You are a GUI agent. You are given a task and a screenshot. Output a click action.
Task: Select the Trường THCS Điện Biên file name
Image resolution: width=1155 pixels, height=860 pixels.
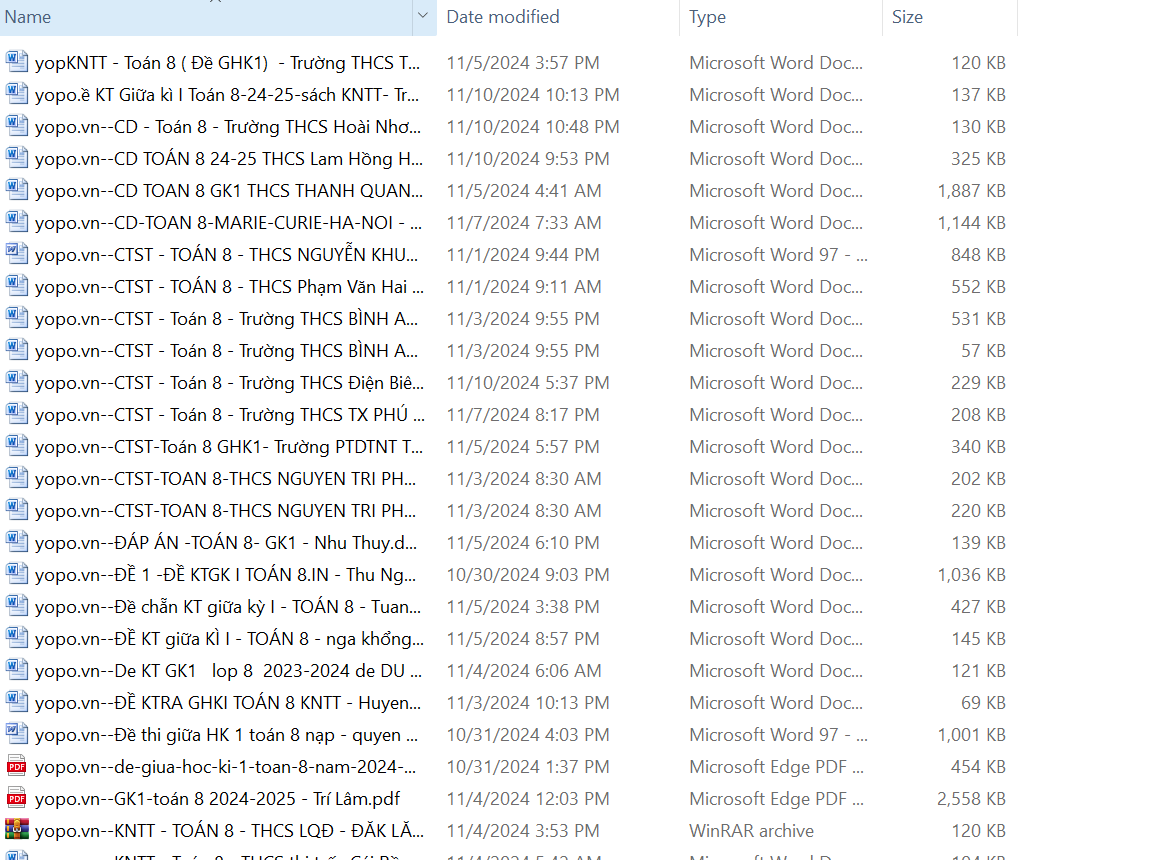229,383
